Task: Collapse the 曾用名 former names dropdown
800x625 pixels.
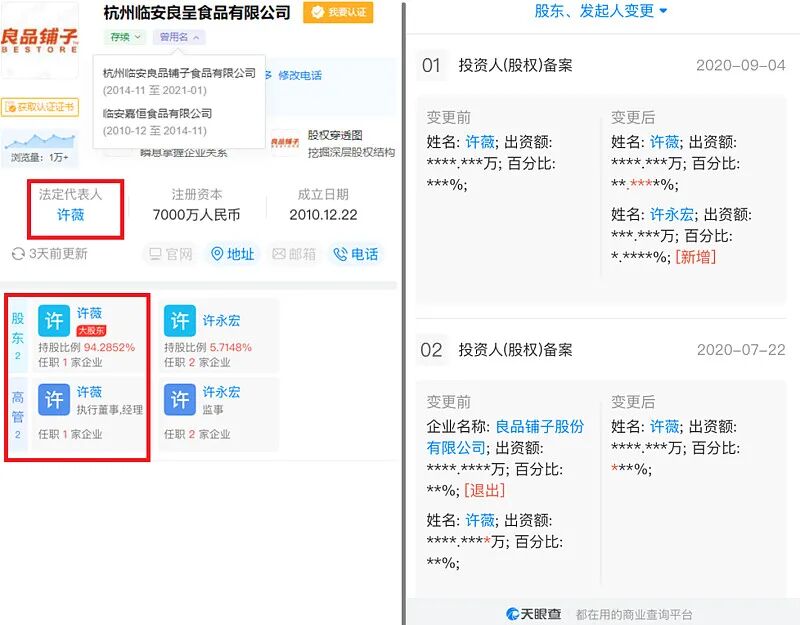Action: [x=179, y=37]
